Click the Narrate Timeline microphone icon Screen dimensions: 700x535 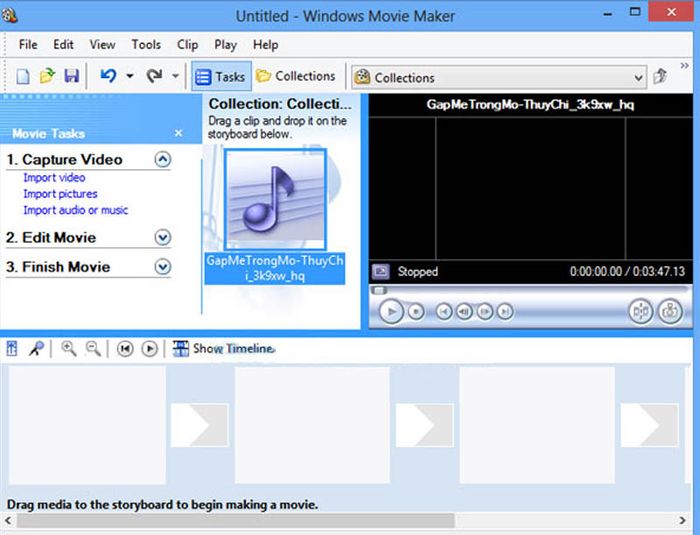coord(37,348)
